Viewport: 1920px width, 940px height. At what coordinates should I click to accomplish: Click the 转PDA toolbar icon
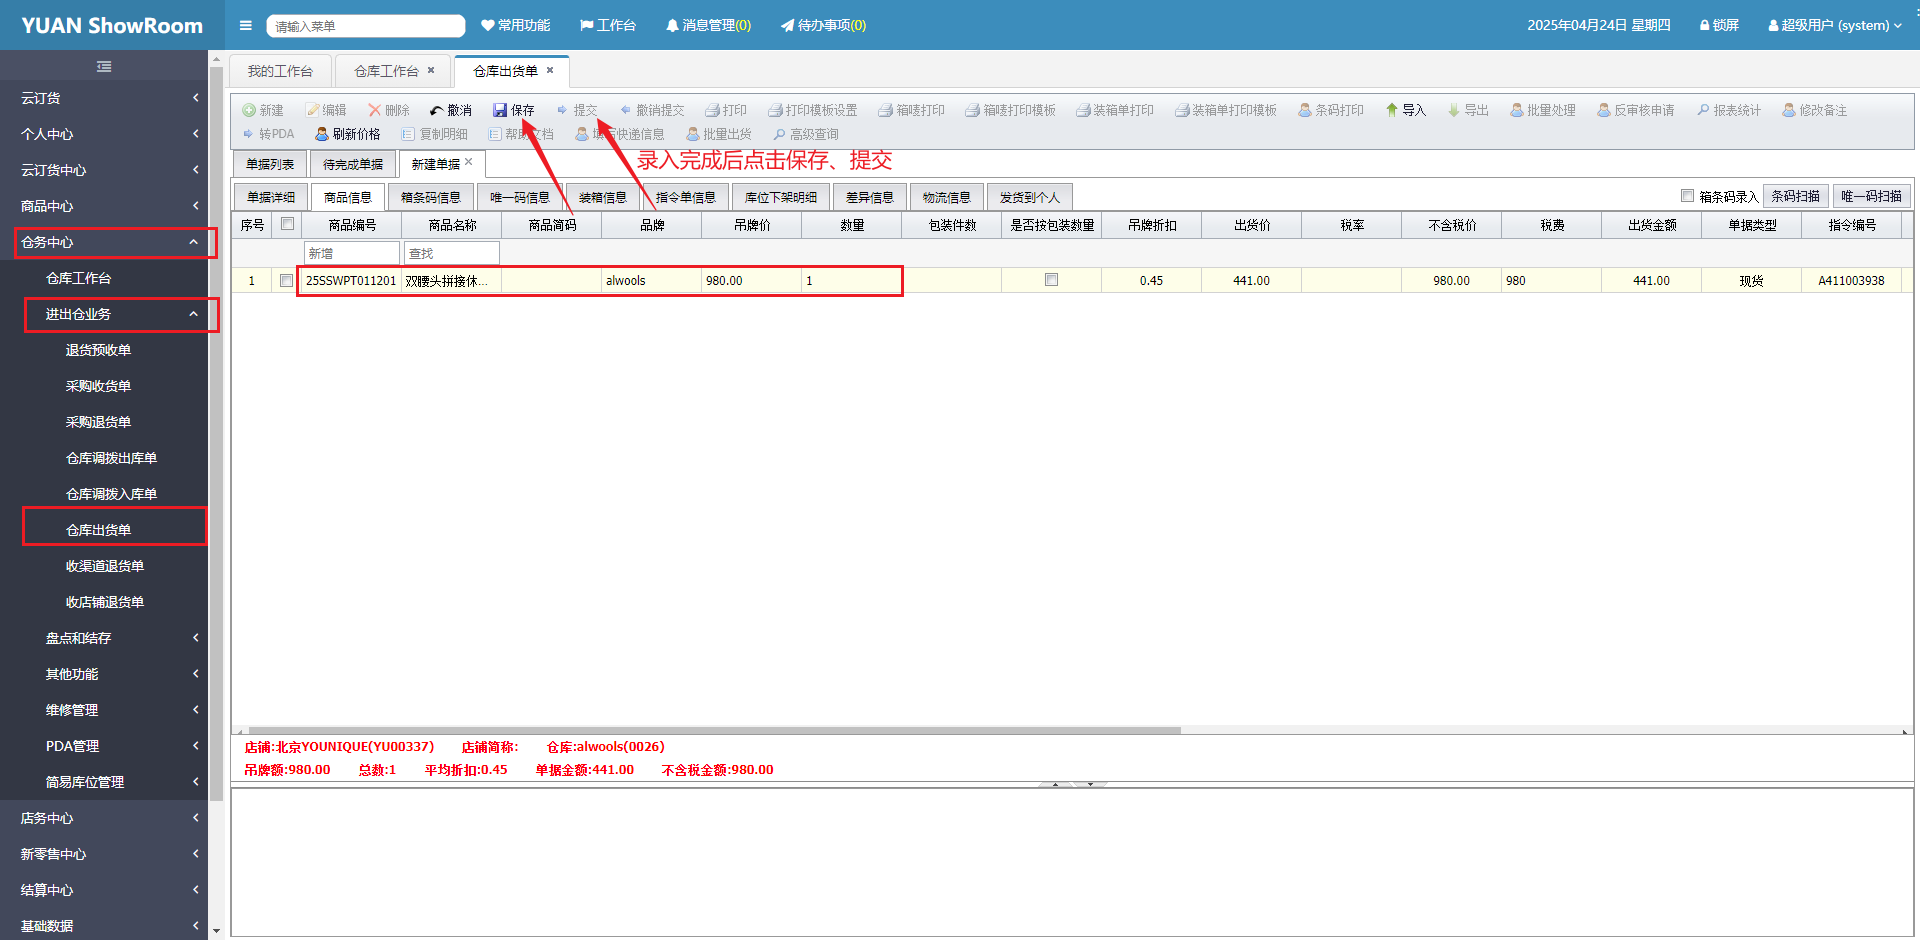coord(249,134)
